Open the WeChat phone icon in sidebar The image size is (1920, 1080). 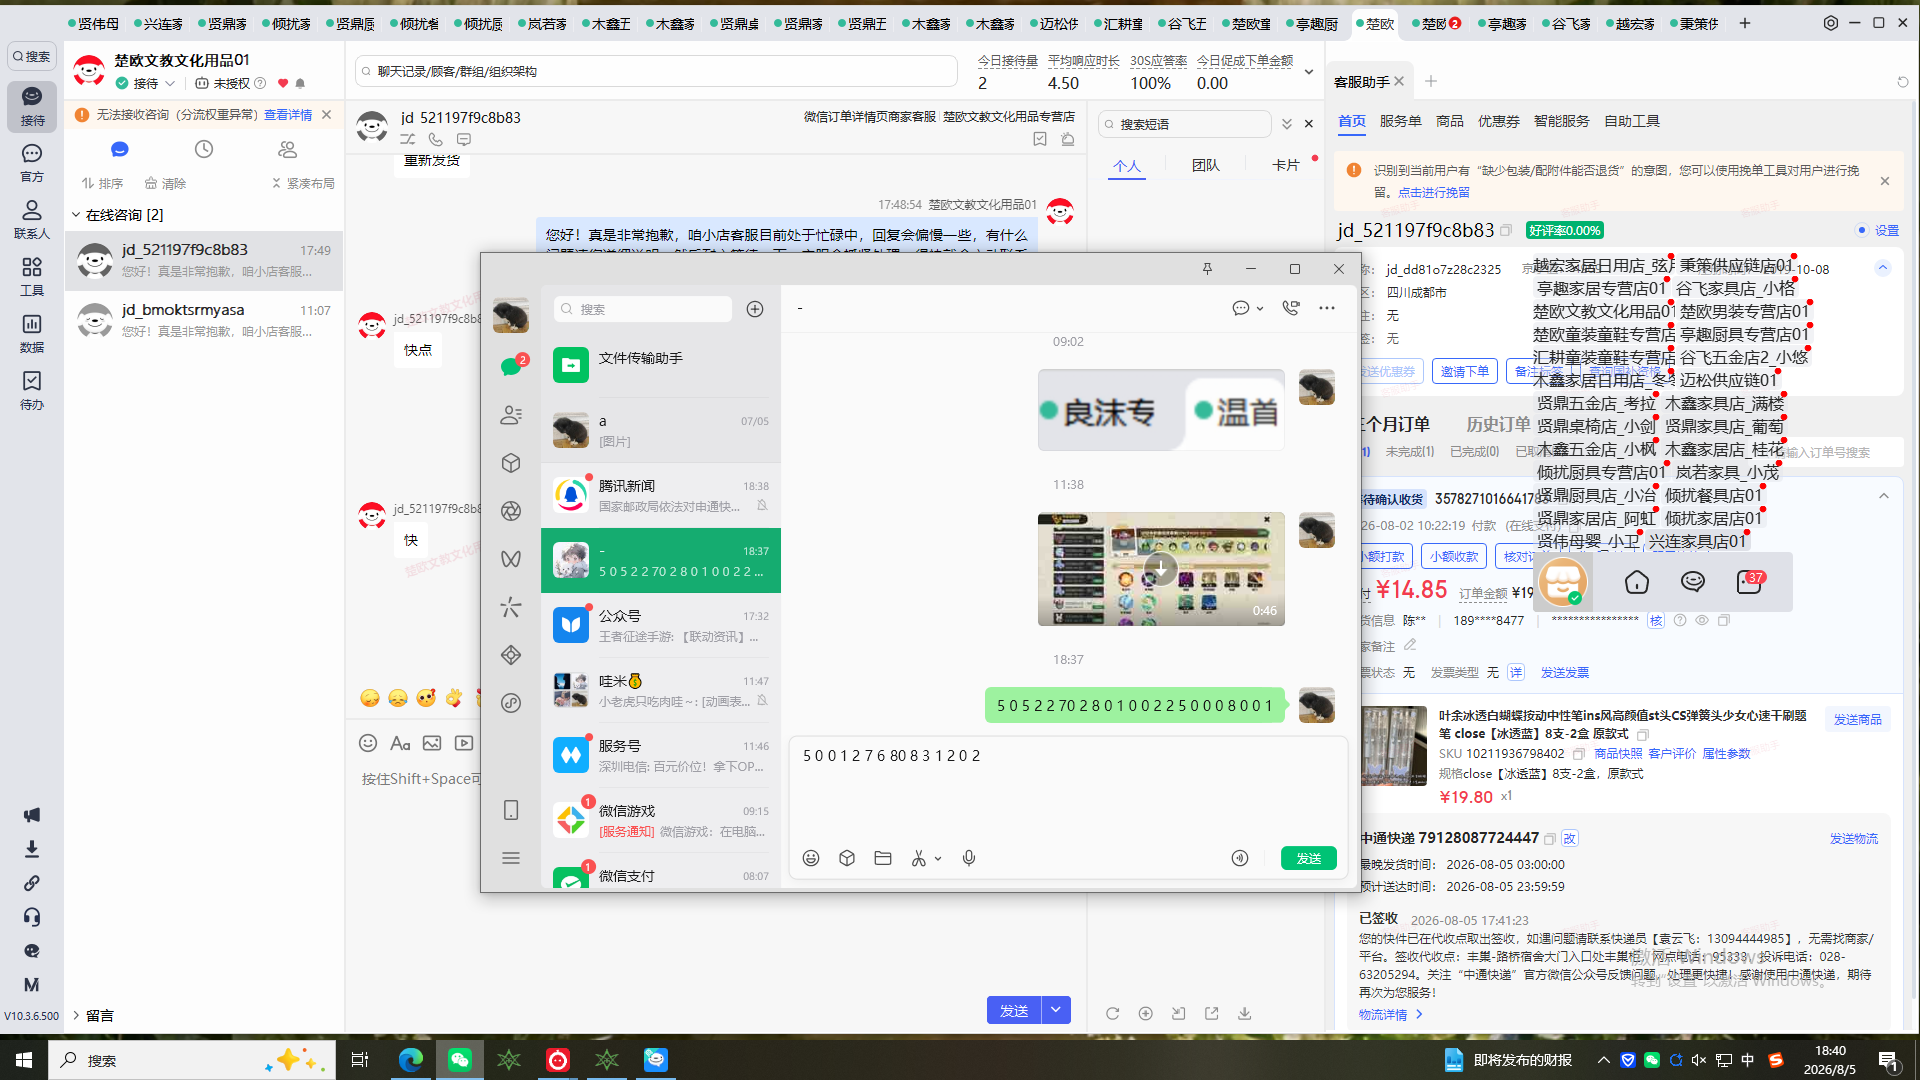[511, 810]
